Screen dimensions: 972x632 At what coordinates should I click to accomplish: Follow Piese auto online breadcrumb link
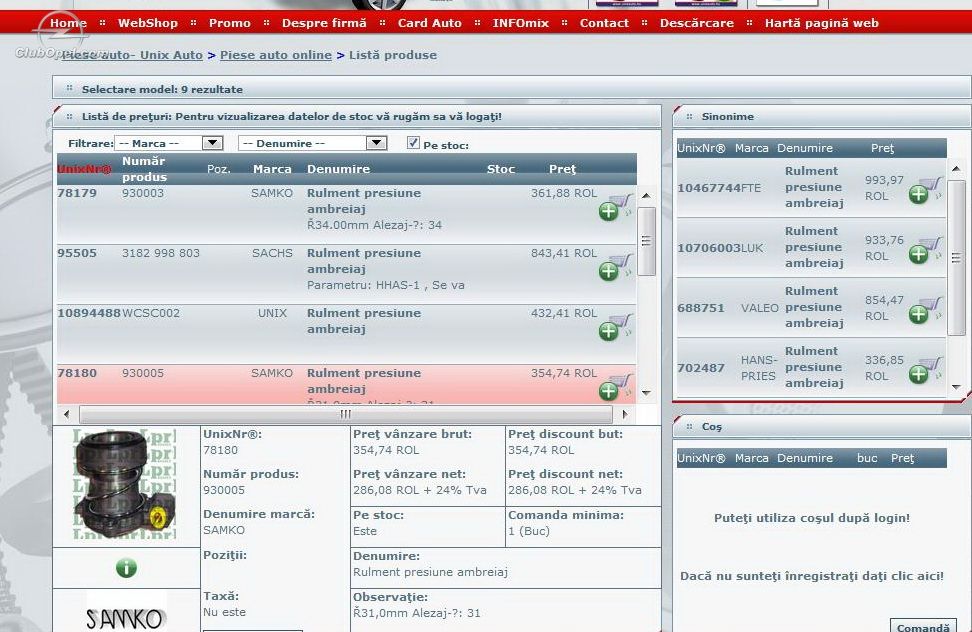[276, 55]
